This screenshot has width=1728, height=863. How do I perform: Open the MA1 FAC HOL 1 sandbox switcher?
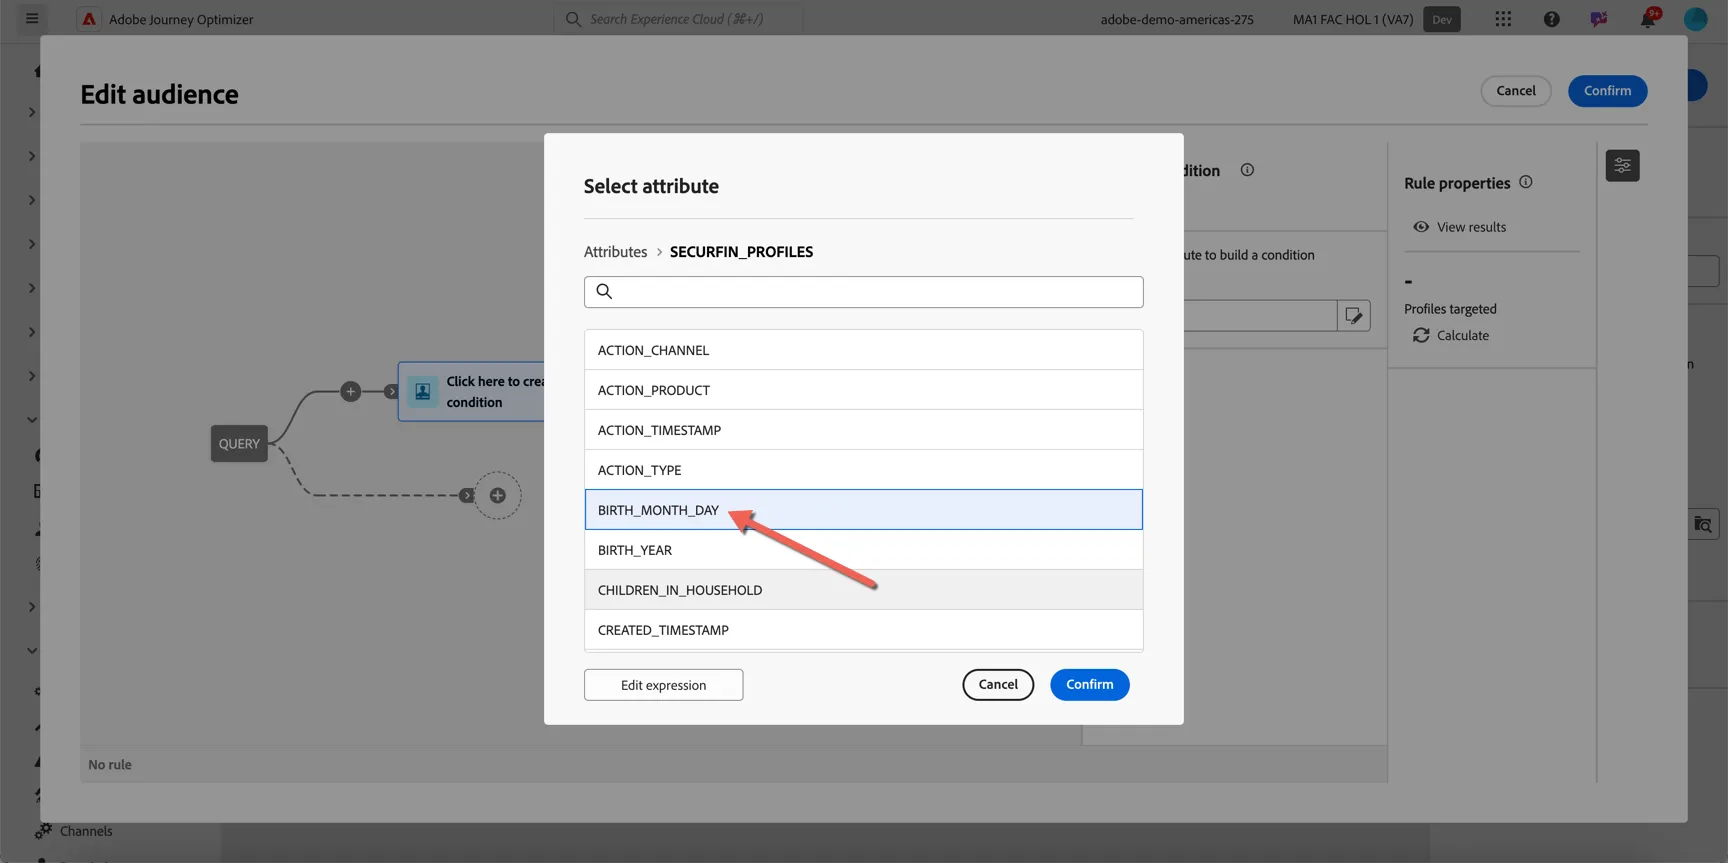[1352, 19]
